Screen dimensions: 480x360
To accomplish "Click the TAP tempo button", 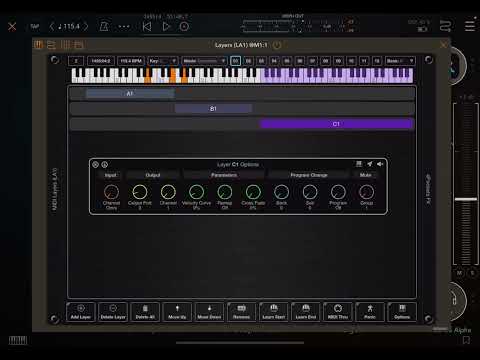I will pos(35,26).
